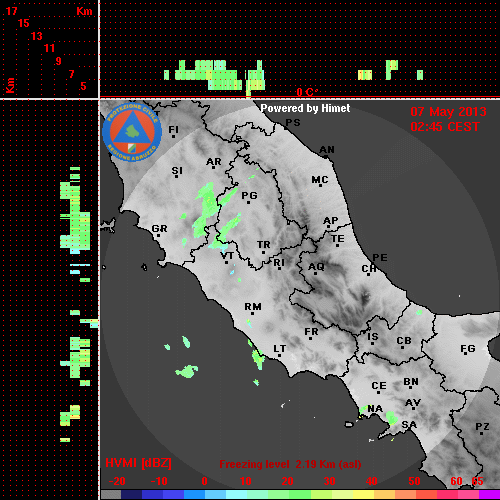This screenshot has width=500, height=500.
Task: Select the NA city label
Action: coord(375,409)
